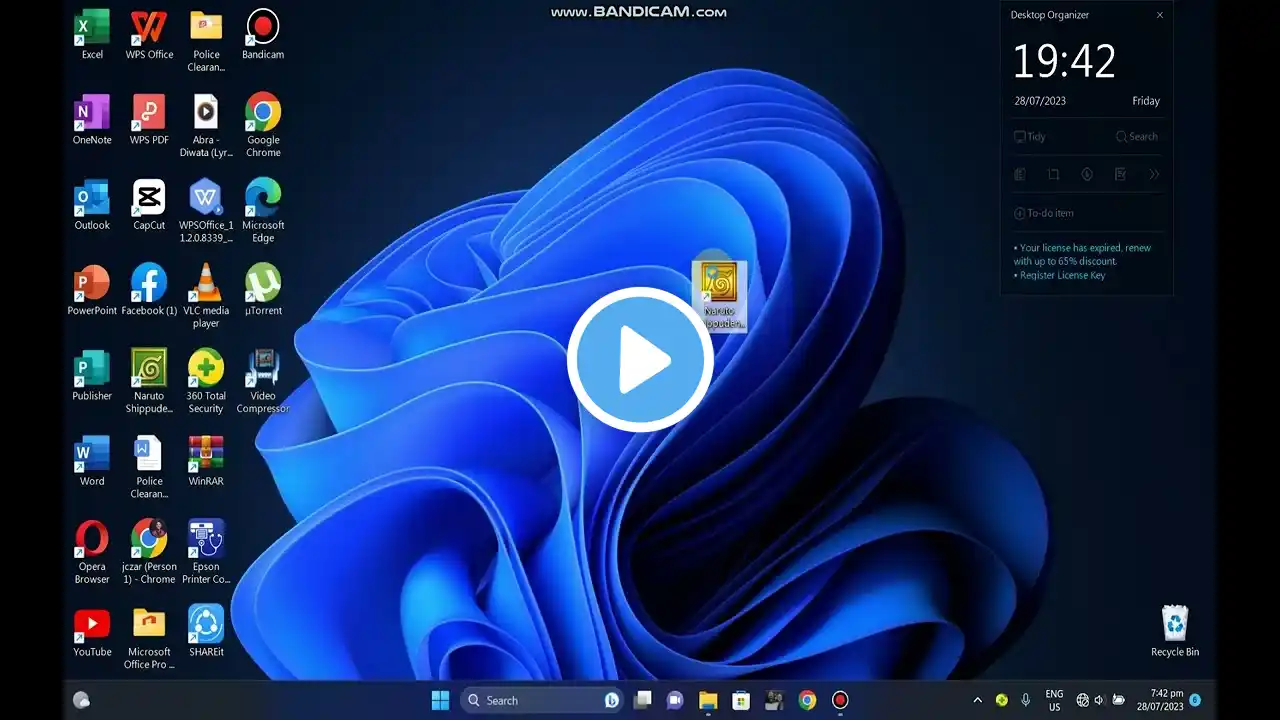The height and width of the screenshot is (720, 1280).
Task: Select the Bandicam desktop shortcut
Action: [263, 35]
